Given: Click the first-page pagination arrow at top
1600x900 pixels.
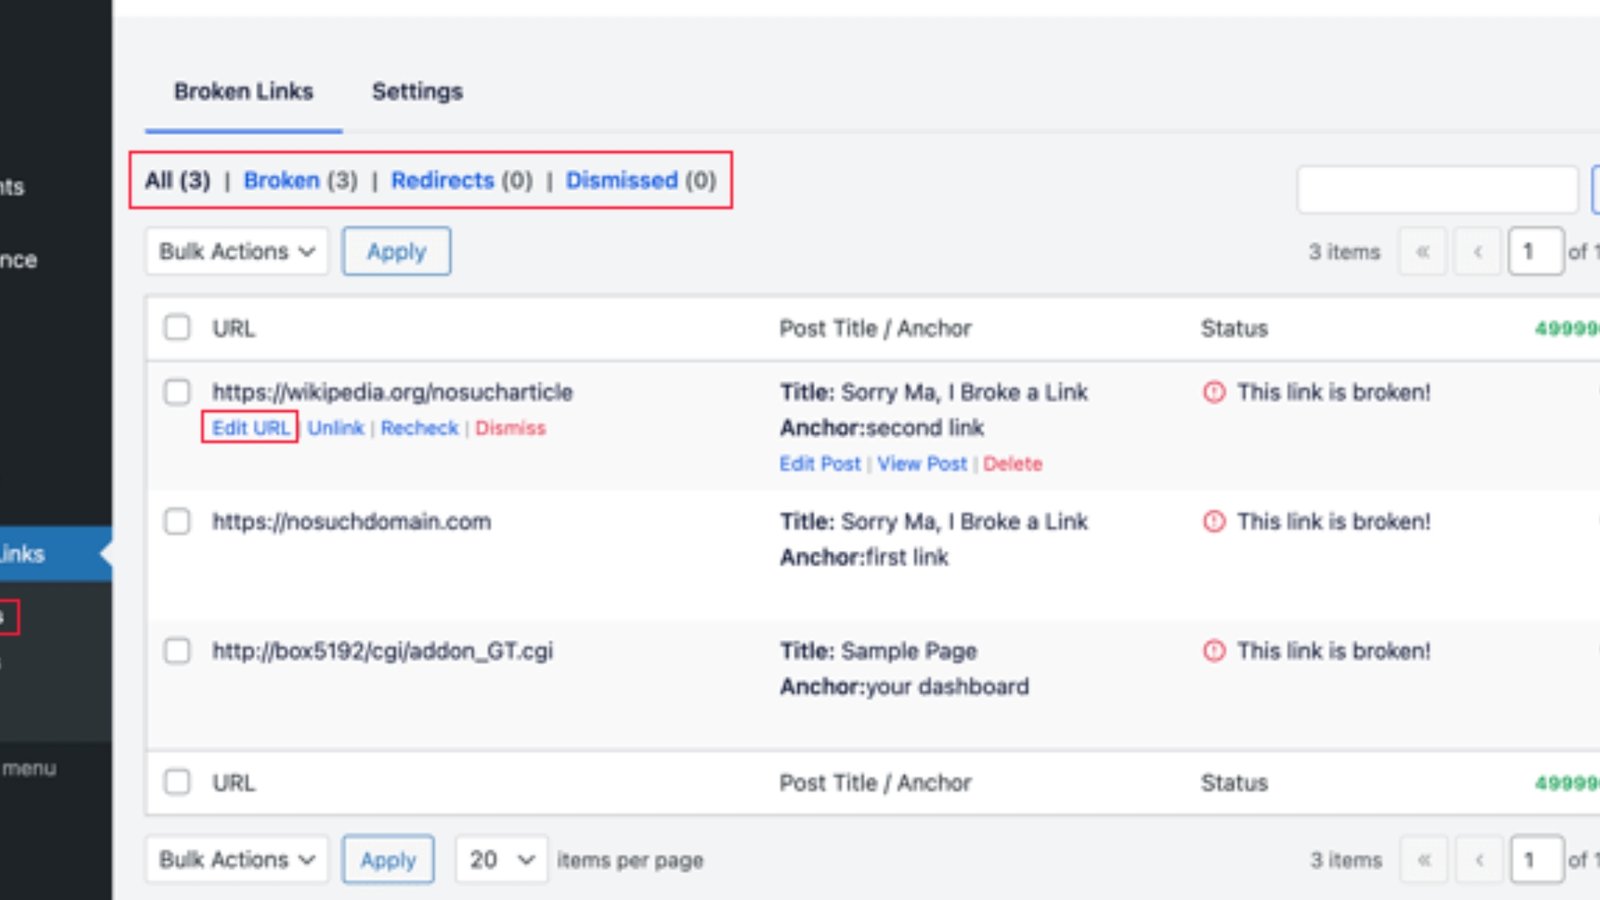Looking at the screenshot, I should pos(1422,252).
